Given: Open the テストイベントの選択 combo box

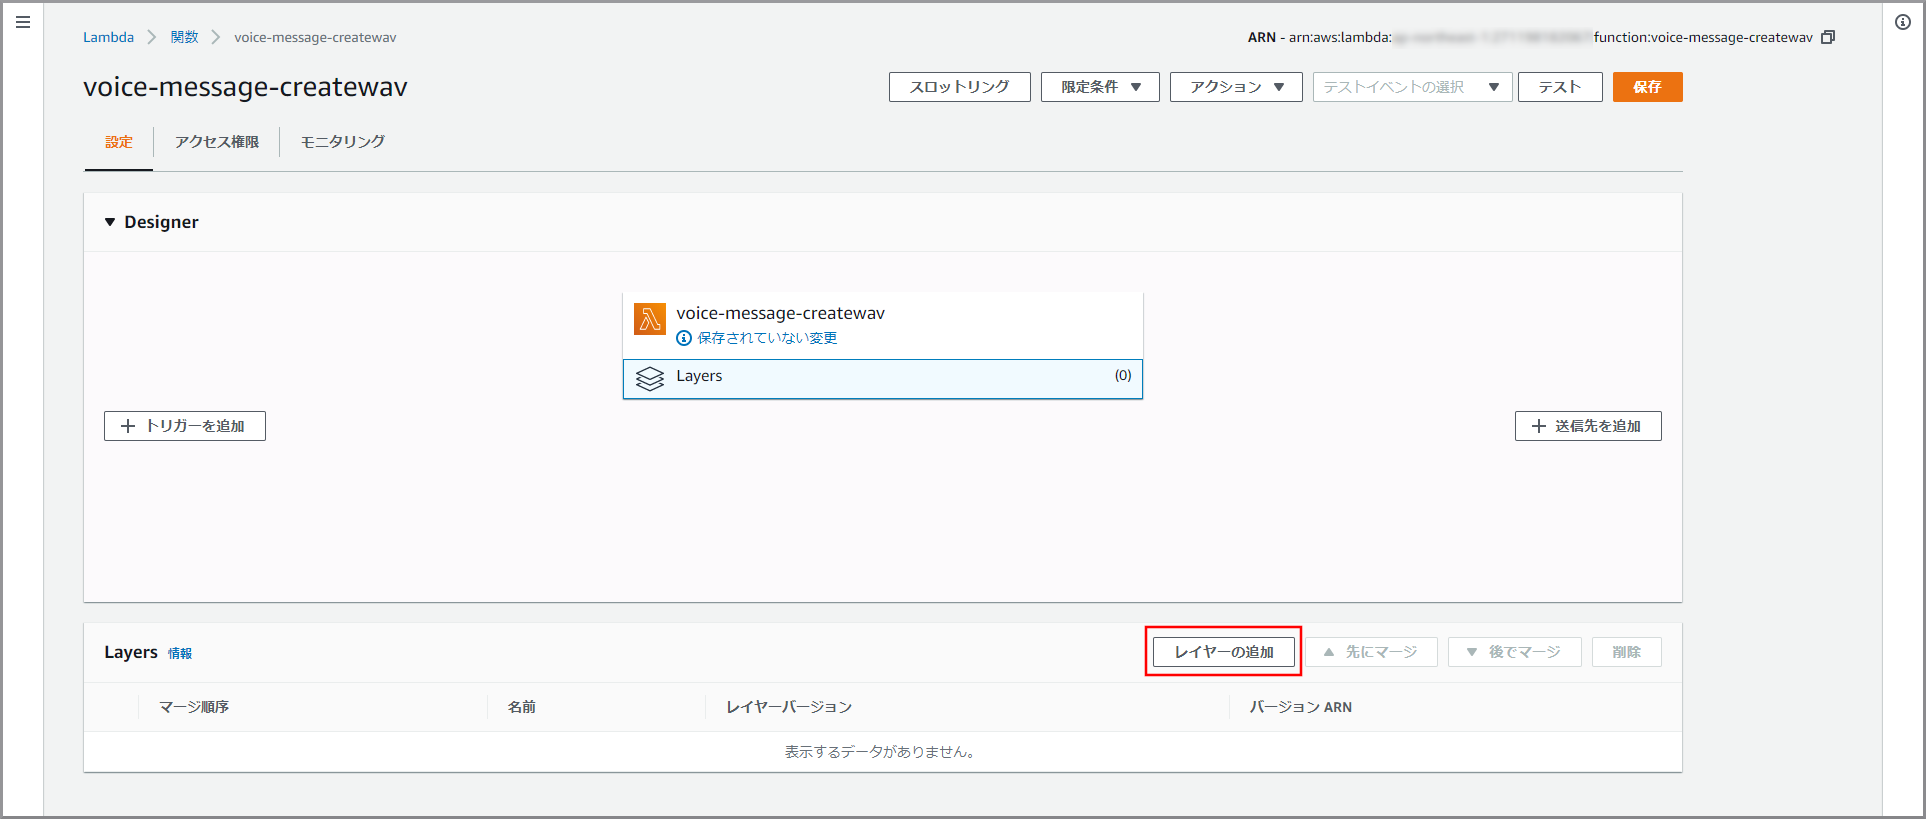Looking at the screenshot, I should (x=1412, y=87).
